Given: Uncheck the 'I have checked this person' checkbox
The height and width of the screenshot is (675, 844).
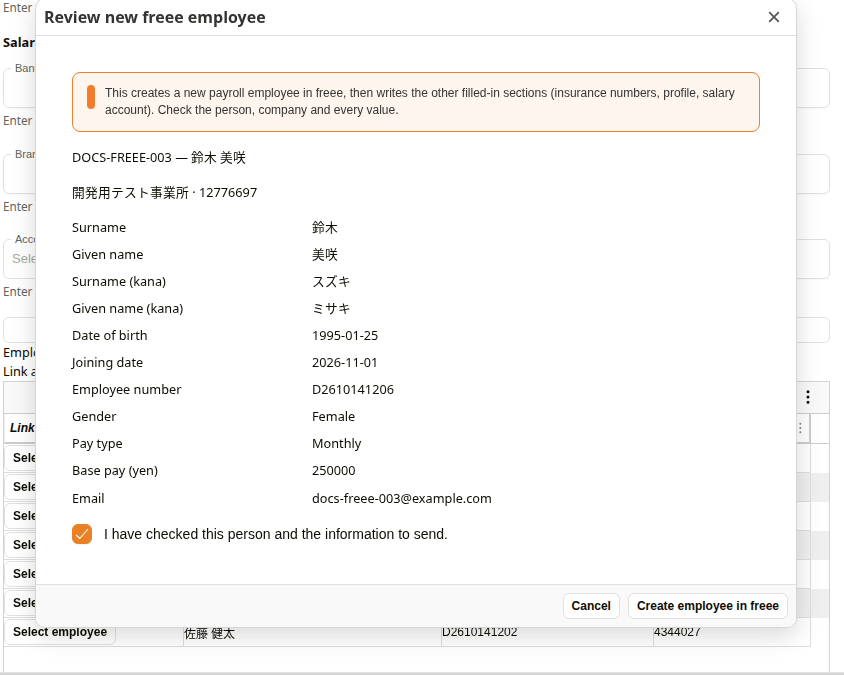Looking at the screenshot, I should [82, 534].
